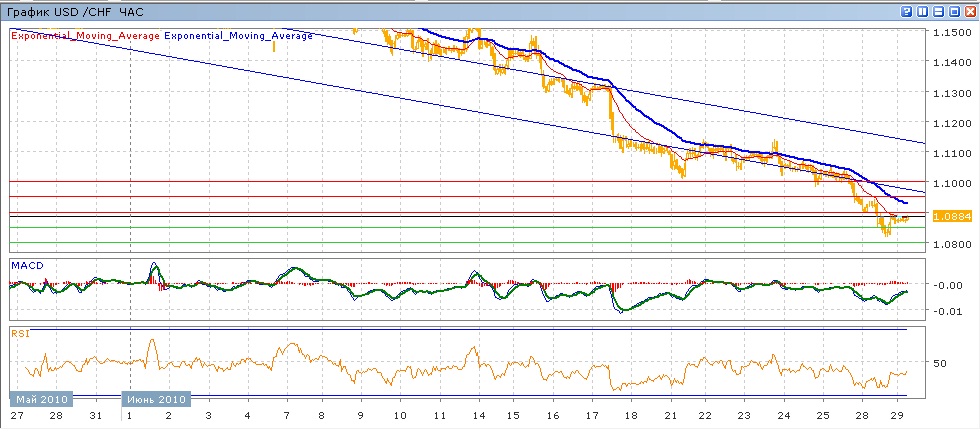This screenshot has height=432, width=980.
Task: Select the 'Июнь 2010' month marker
Action: 156,399
